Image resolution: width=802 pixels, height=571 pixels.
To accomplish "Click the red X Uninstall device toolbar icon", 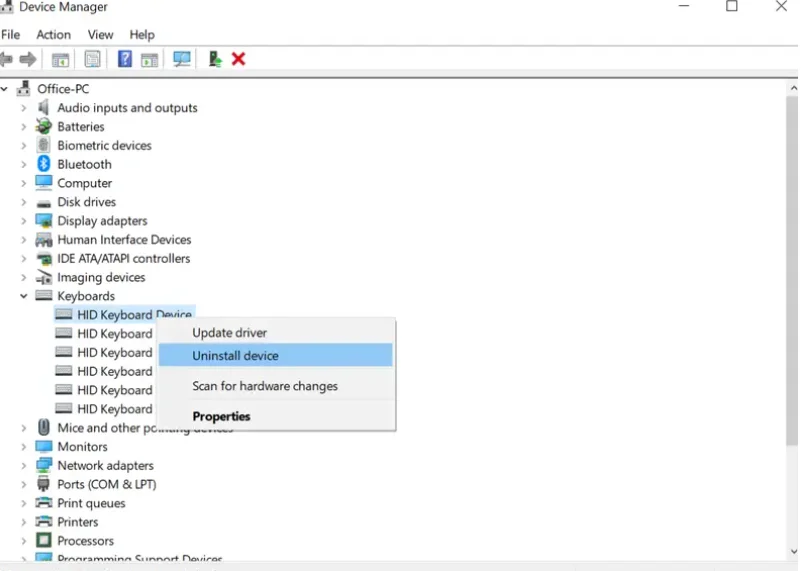I will [x=238, y=59].
